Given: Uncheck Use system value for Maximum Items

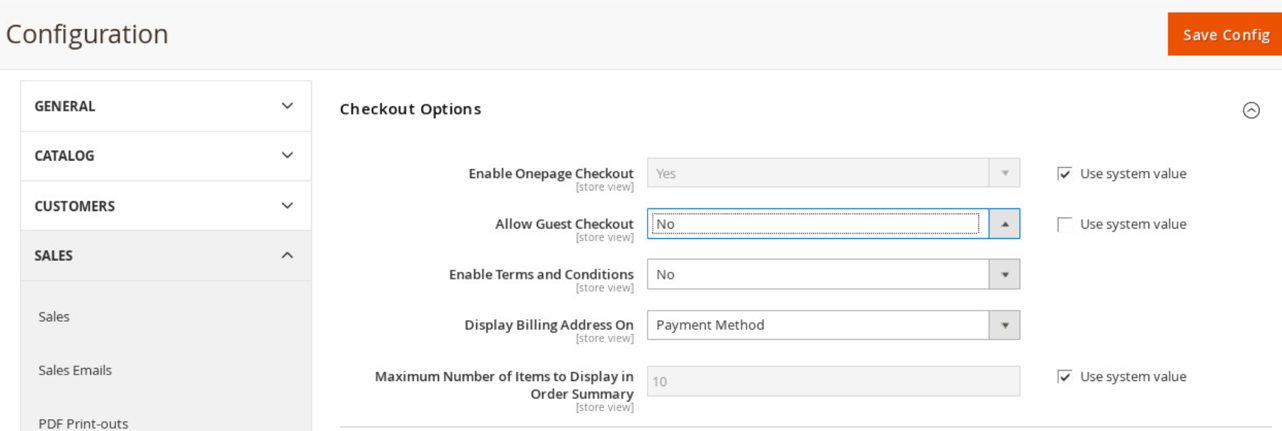Looking at the screenshot, I should pyautogui.click(x=1064, y=377).
